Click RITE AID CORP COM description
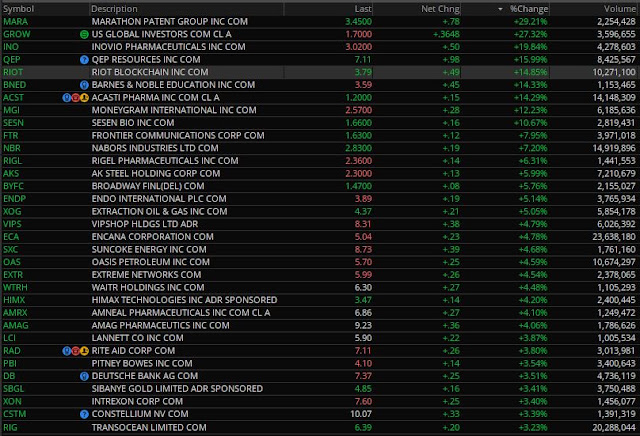The width and height of the screenshot is (640, 436). tap(133, 351)
